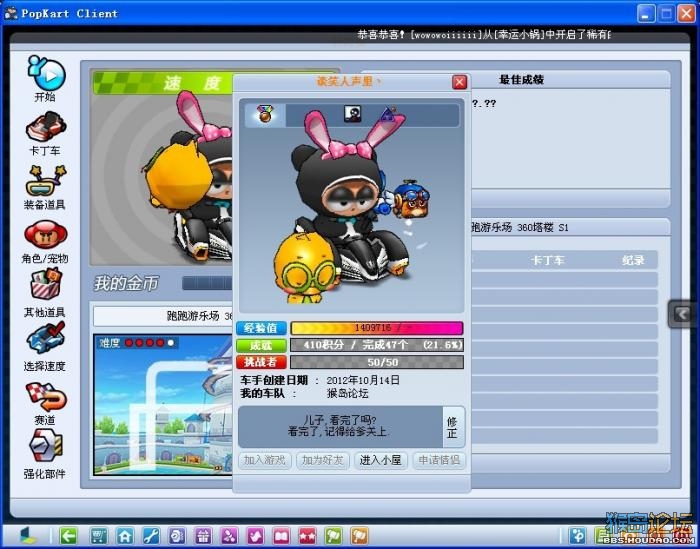This screenshot has height=549, width=700.
Task: Close the player profile popup
Action: pyautogui.click(x=459, y=82)
